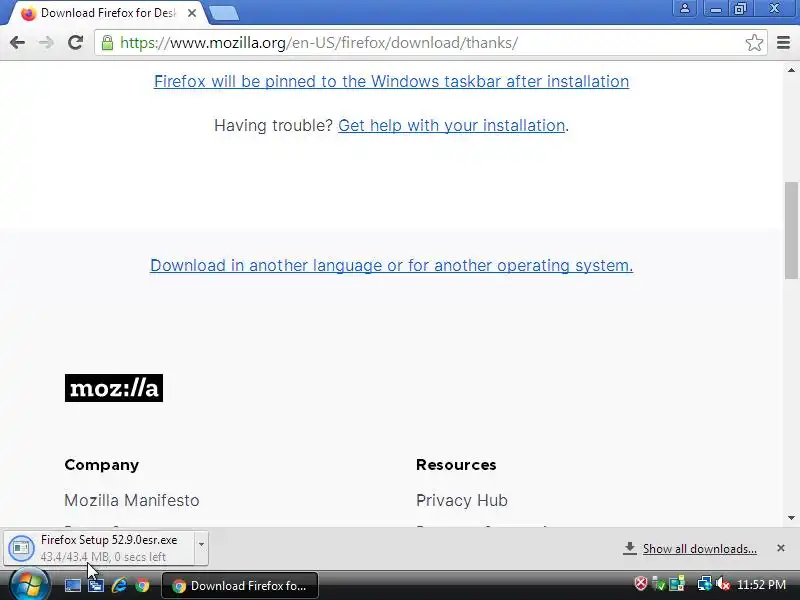
Task: Reload the current page
Action: pyautogui.click(x=76, y=43)
